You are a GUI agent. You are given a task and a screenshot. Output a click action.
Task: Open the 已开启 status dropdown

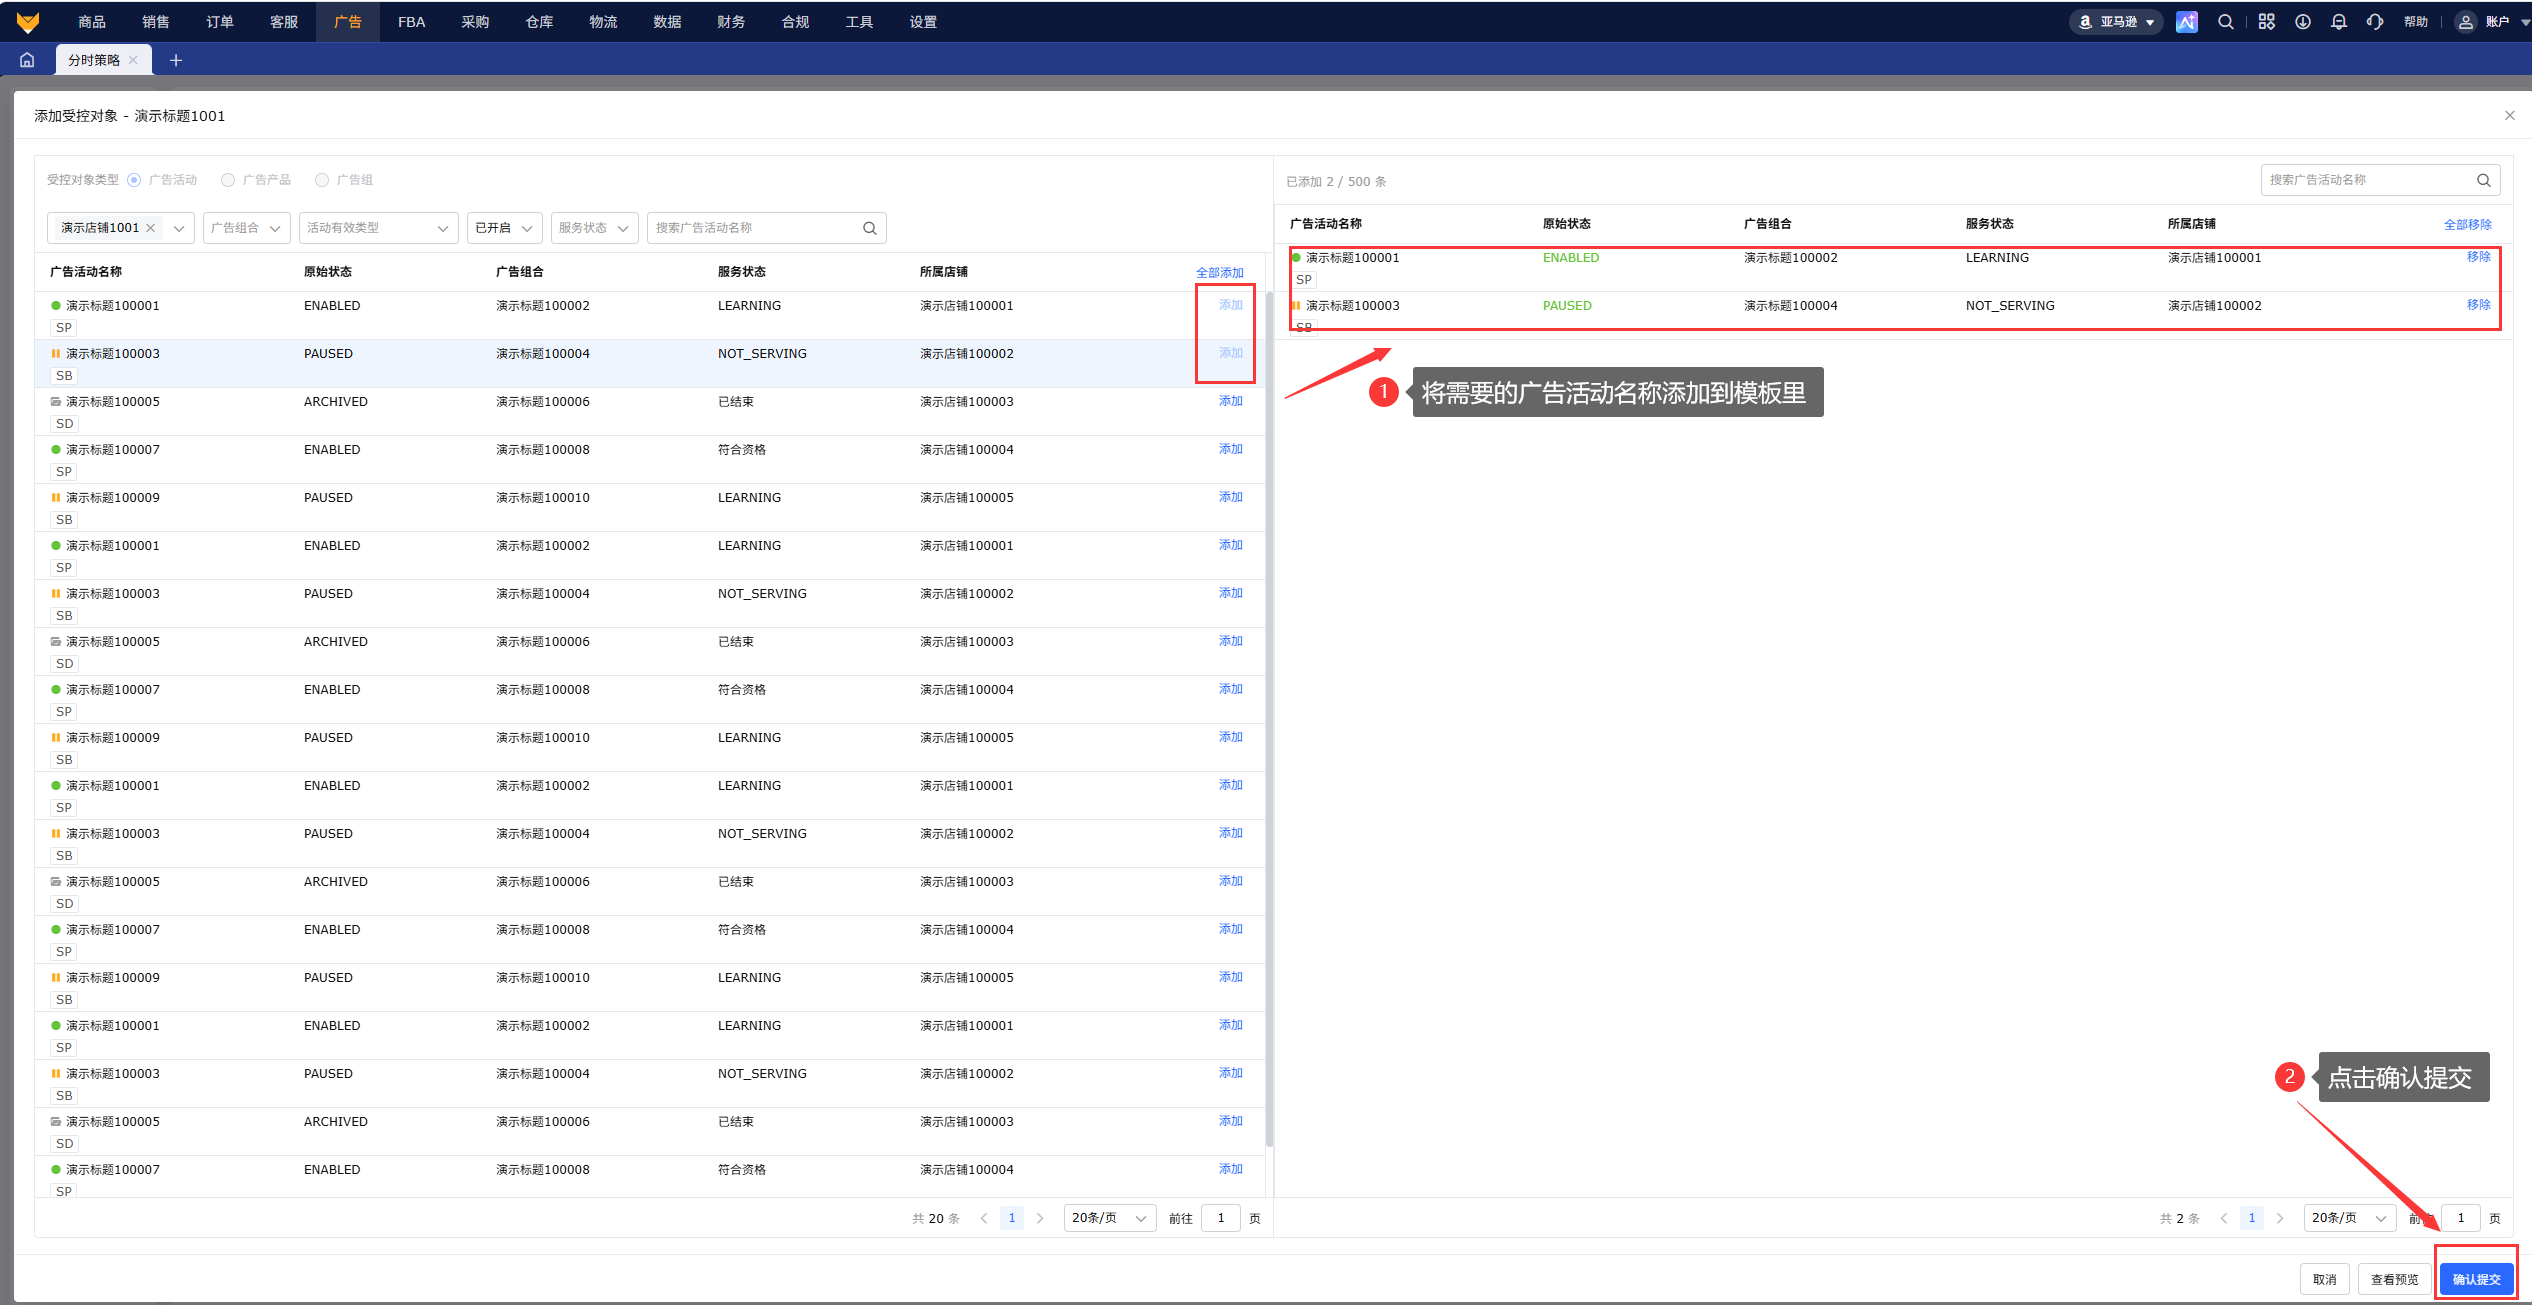pyautogui.click(x=505, y=228)
